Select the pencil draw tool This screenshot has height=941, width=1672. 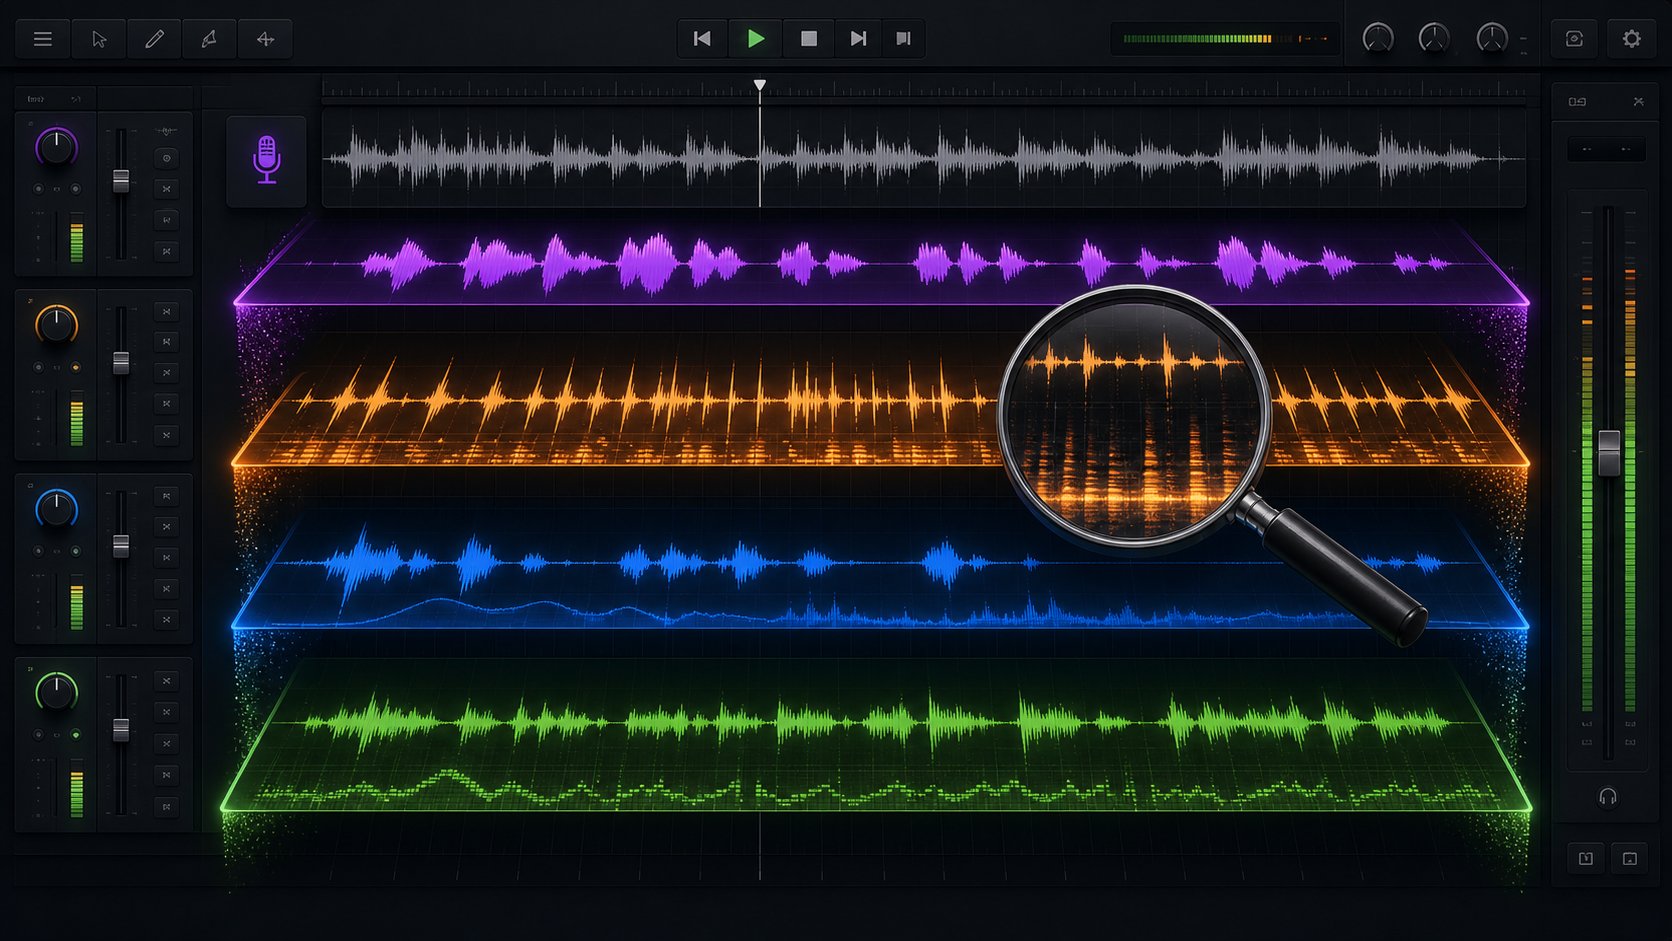pyautogui.click(x=154, y=39)
